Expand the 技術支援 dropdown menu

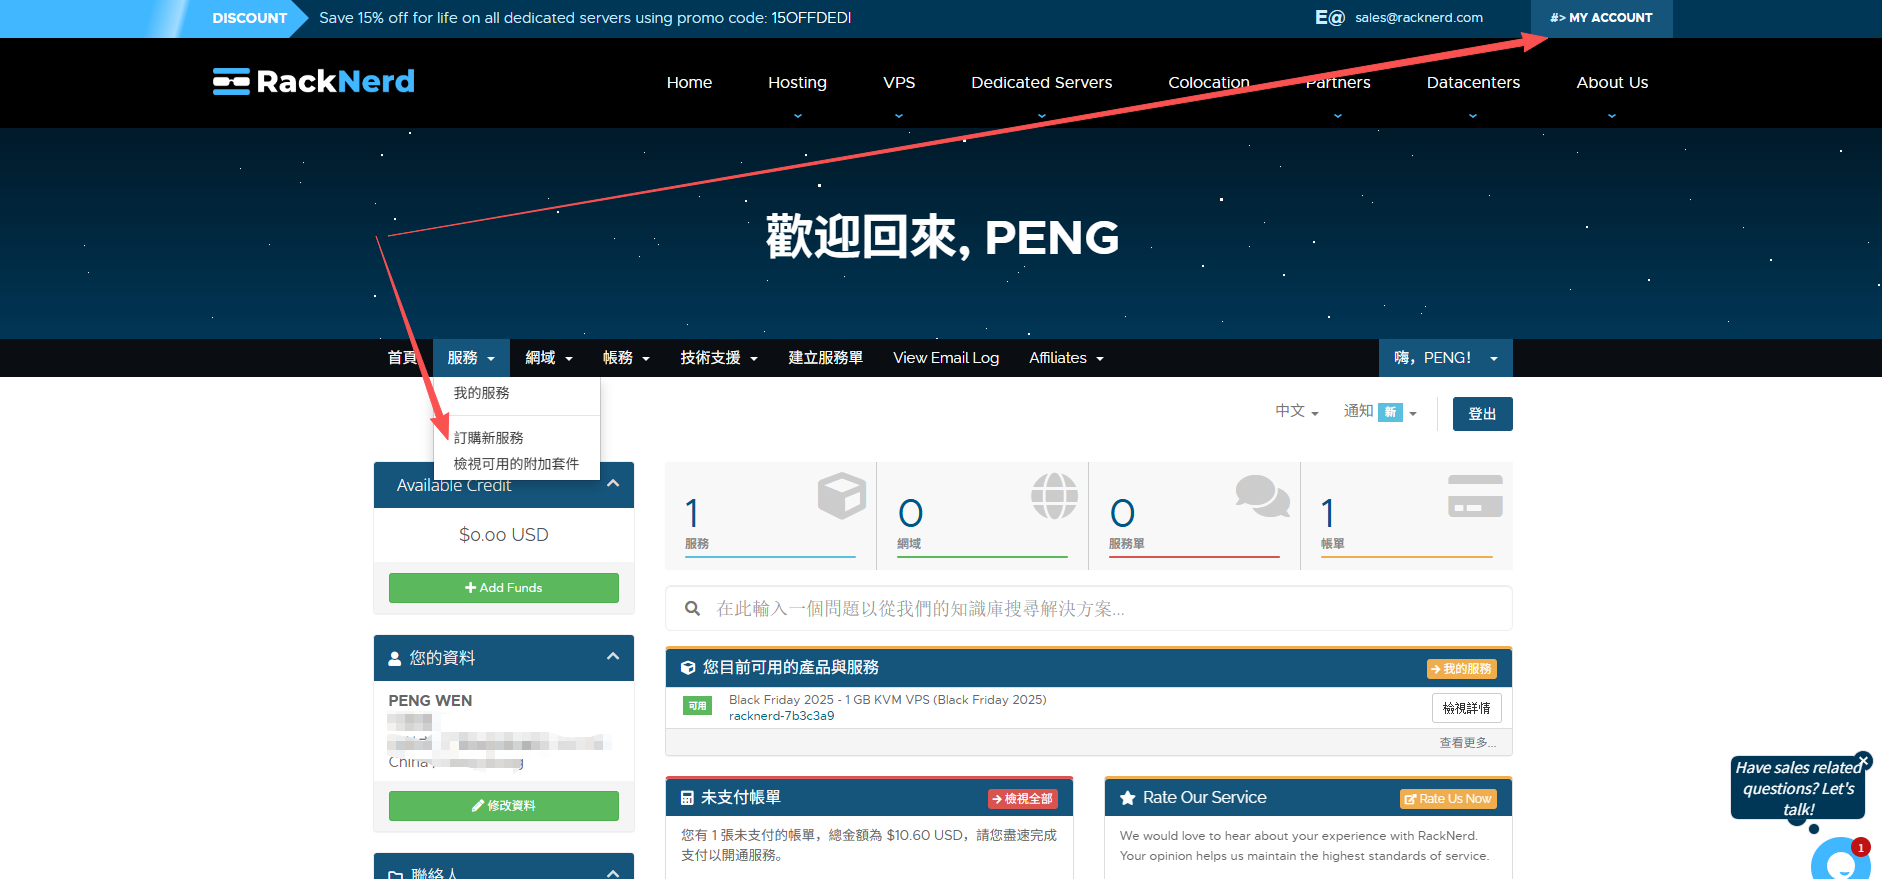click(719, 358)
